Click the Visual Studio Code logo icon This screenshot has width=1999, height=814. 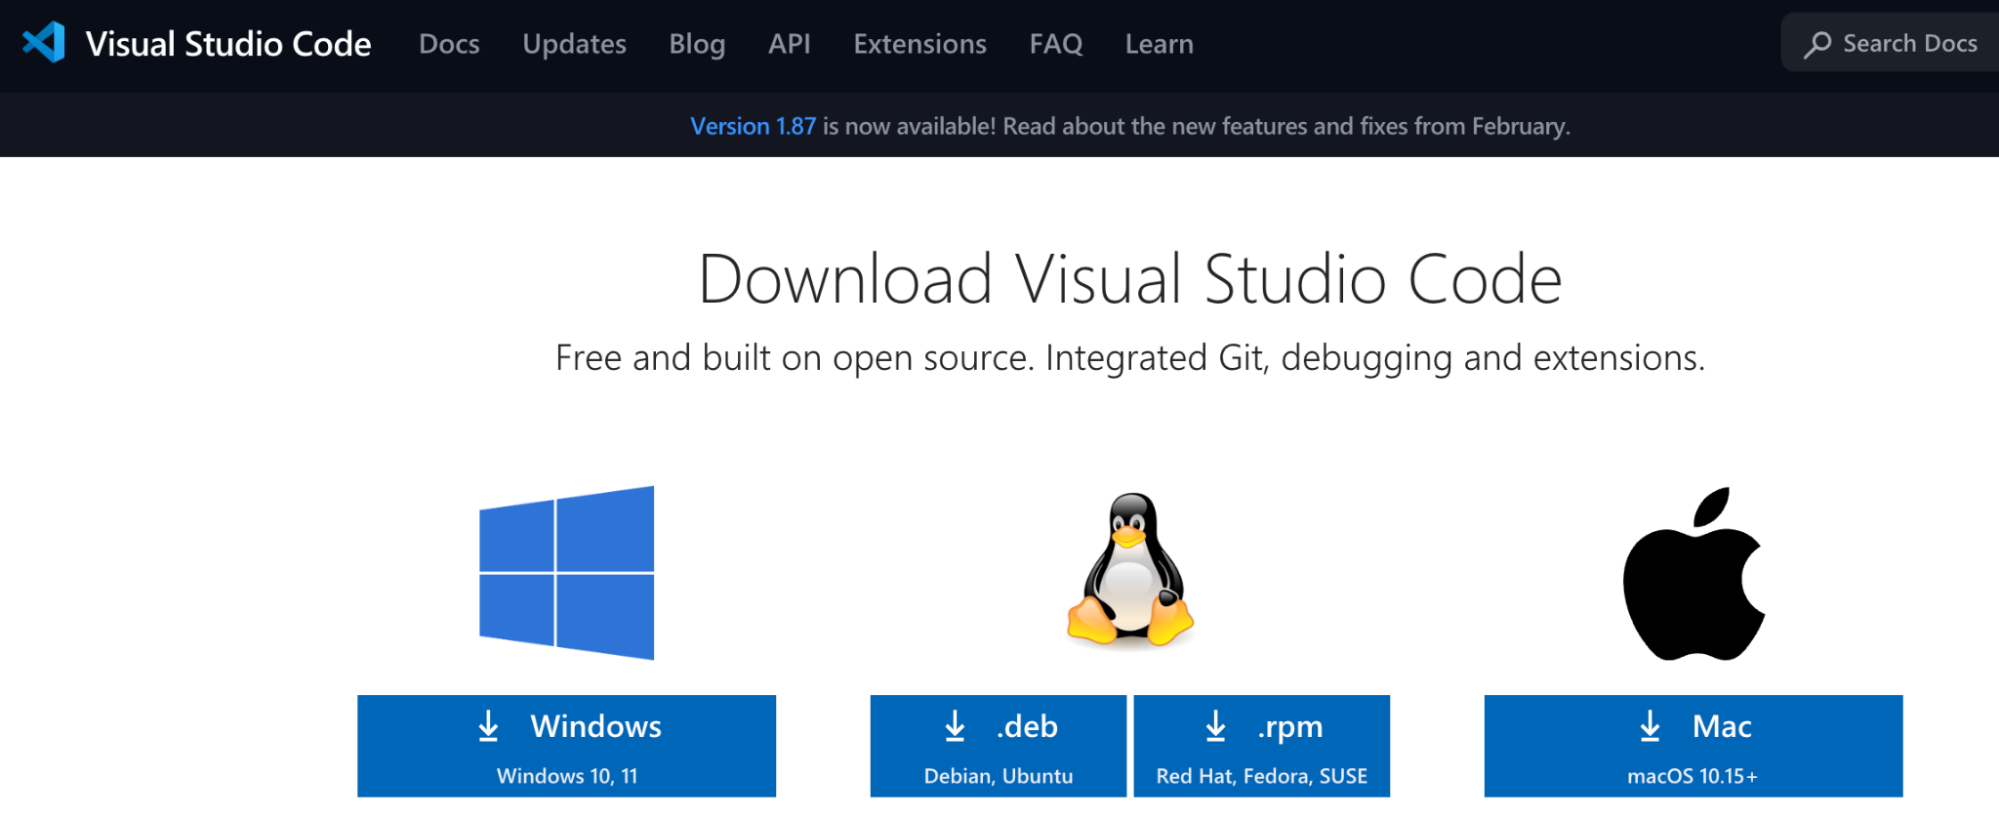(x=44, y=43)
